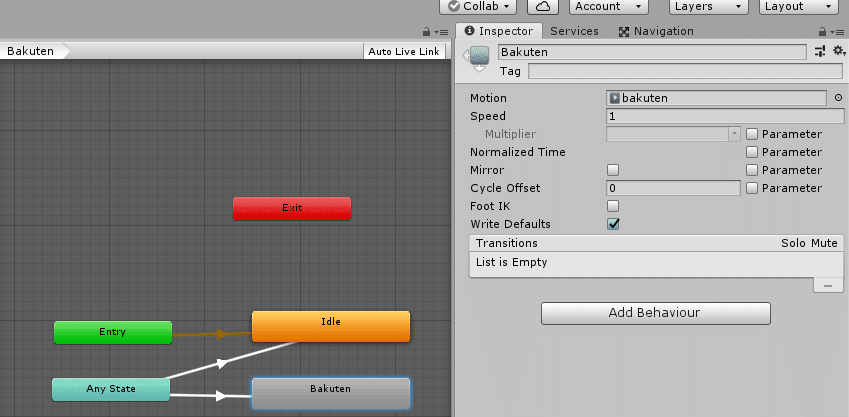Image resolution: width=849 pixels, height=417 pixels.
Task: Click the Inspector panel lock icon
Action: click(822, 32)
